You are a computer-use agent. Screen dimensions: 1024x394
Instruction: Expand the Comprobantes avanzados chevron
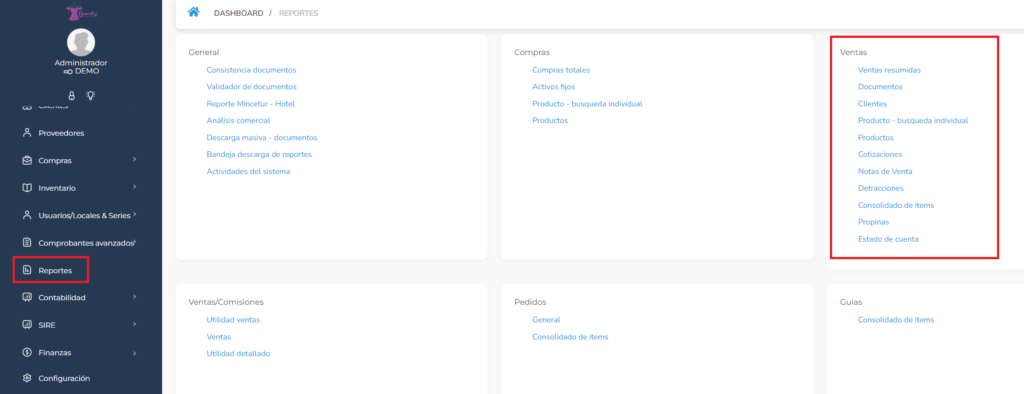pos(135,242)
